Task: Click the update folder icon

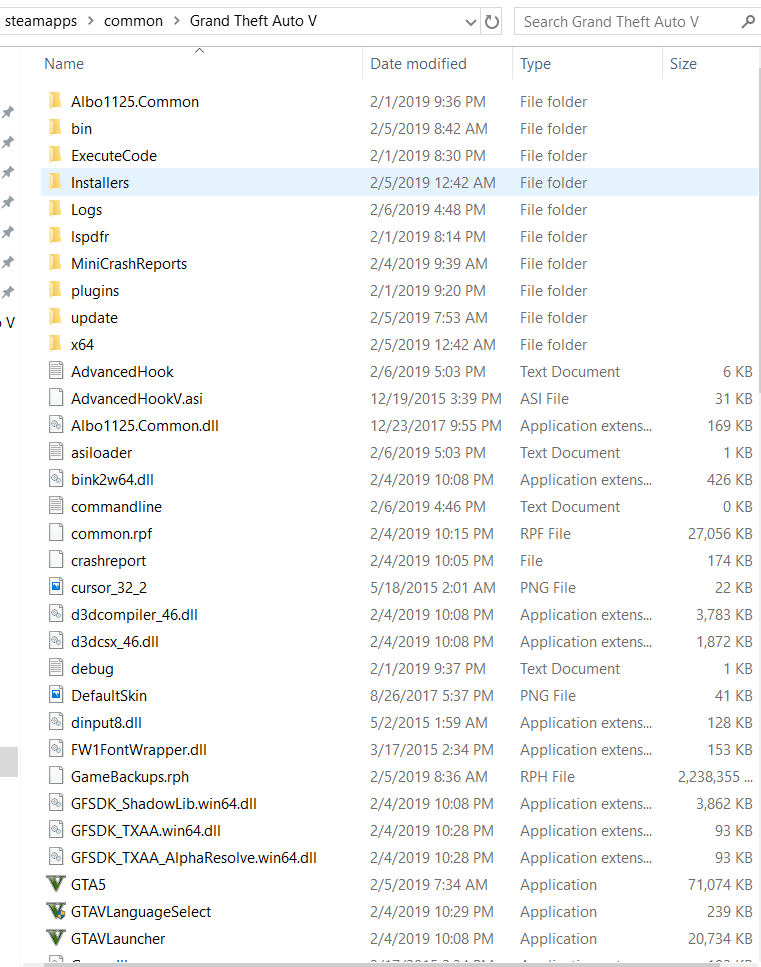Action: 56,317
